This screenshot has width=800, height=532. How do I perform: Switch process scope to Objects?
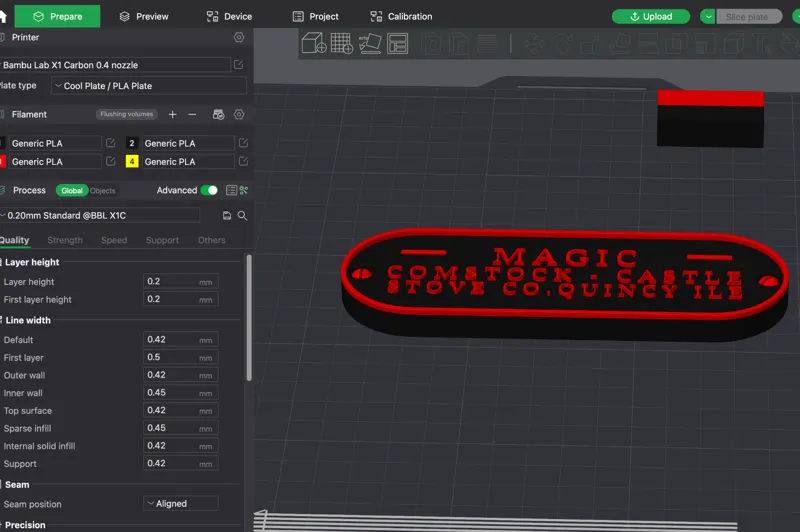[x=103, y=191]
